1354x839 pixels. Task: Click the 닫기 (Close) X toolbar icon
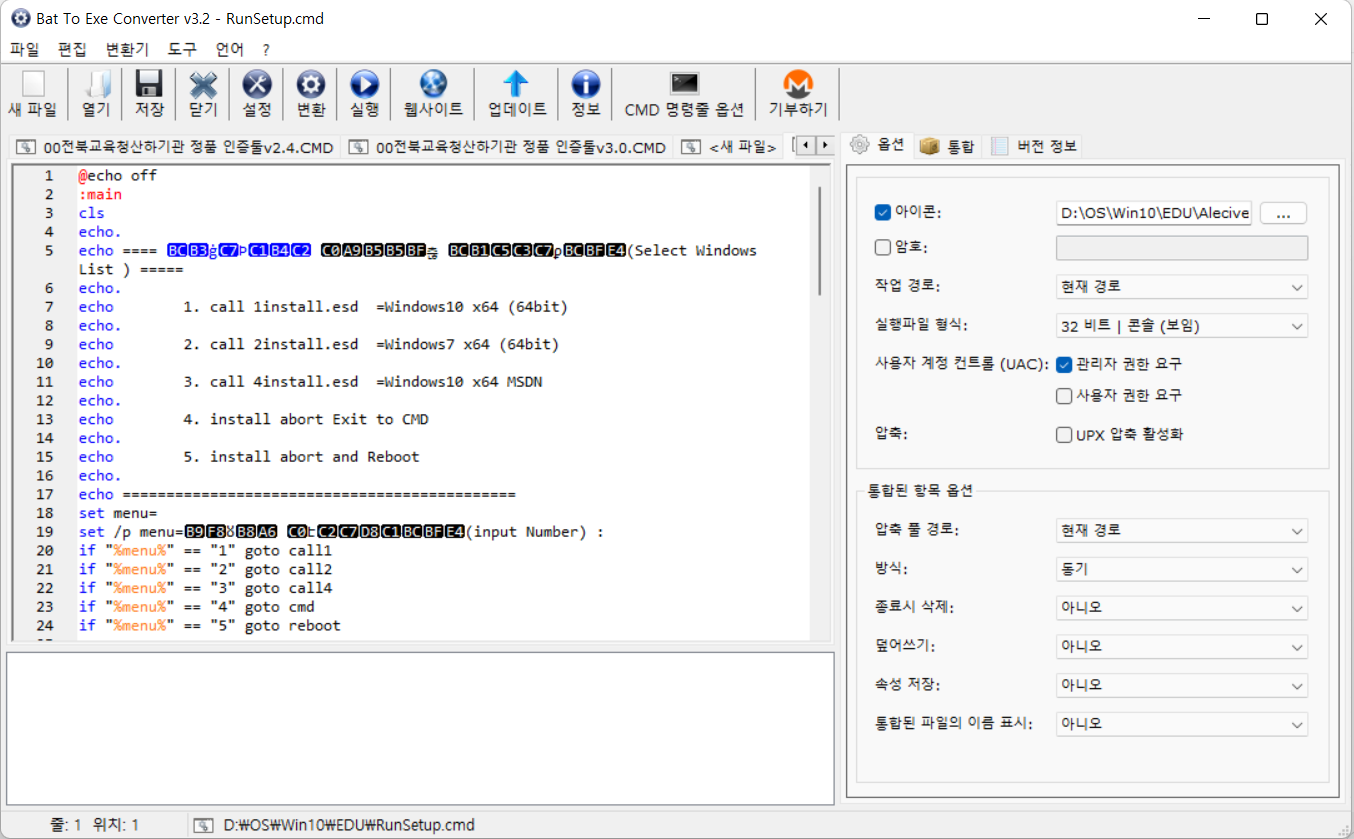pos(203,85)
